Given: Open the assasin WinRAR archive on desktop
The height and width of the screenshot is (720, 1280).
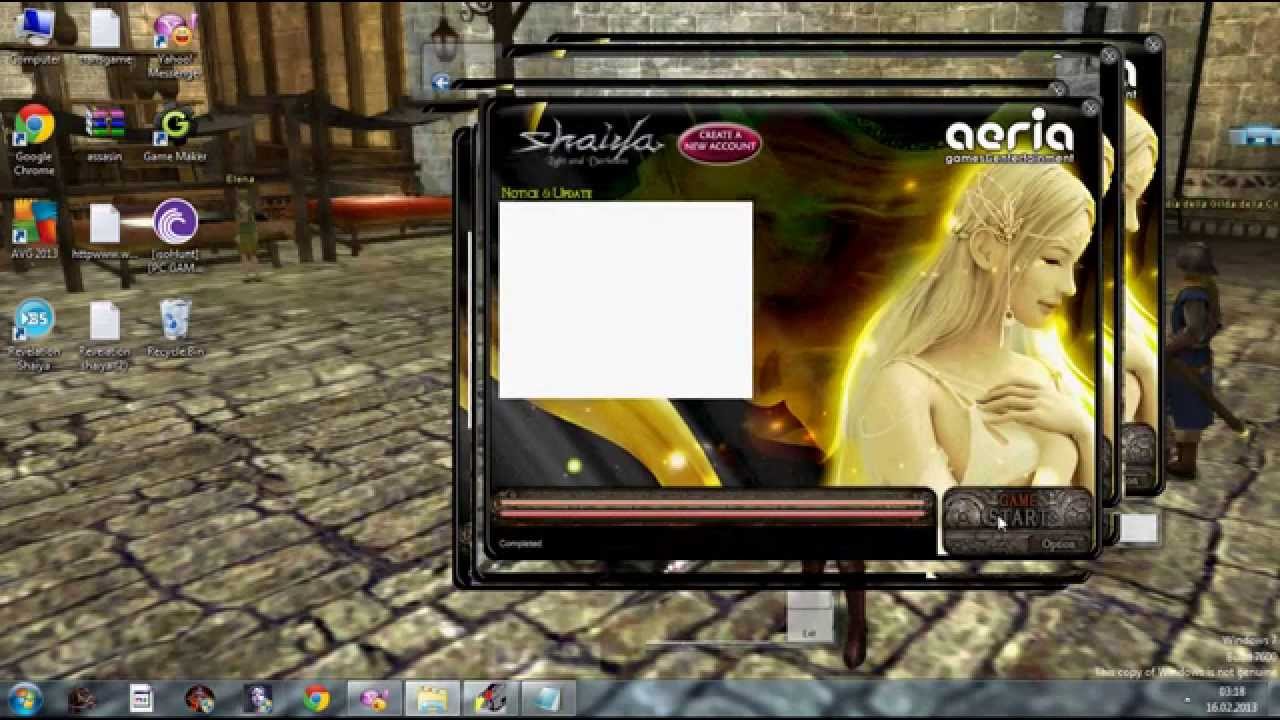Looking at the screenshot, I should [x=104, y=135].
